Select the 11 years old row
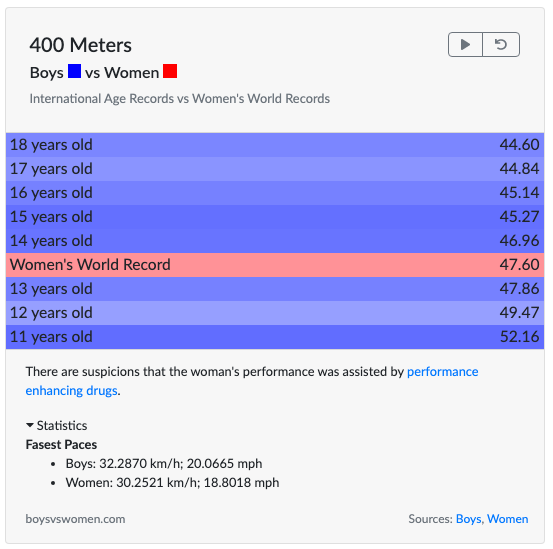This screenshot has width=553, height=549. point(275,337)
